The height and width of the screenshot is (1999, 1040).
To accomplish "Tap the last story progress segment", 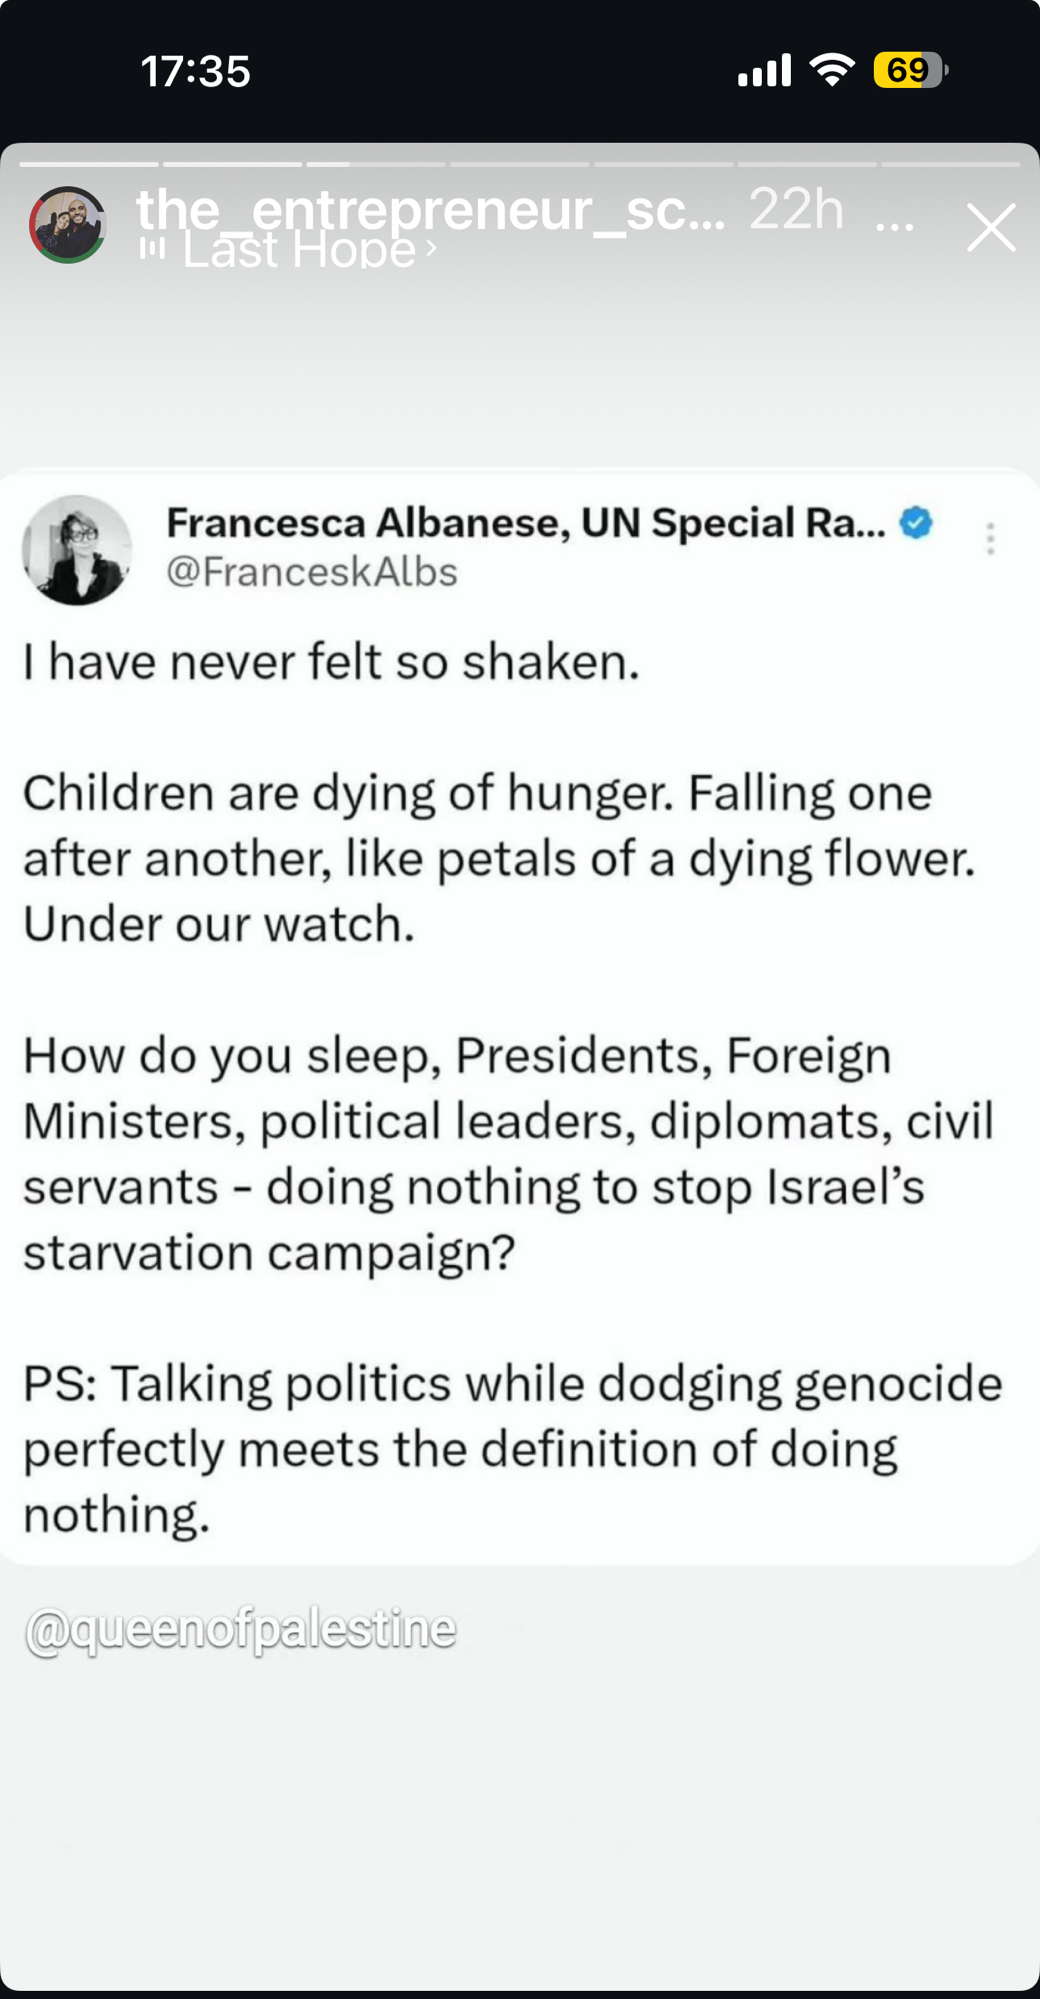I will point(950,164).
